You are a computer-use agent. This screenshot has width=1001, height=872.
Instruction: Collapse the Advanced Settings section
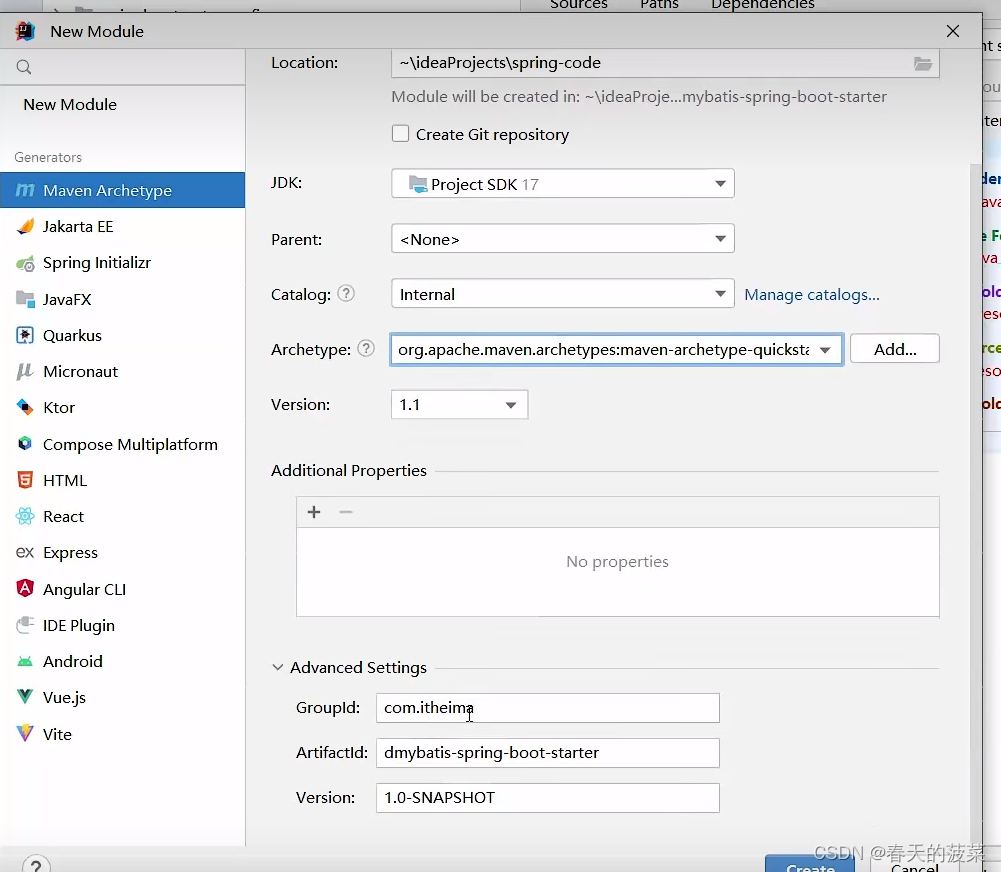[x=278, y=667]
